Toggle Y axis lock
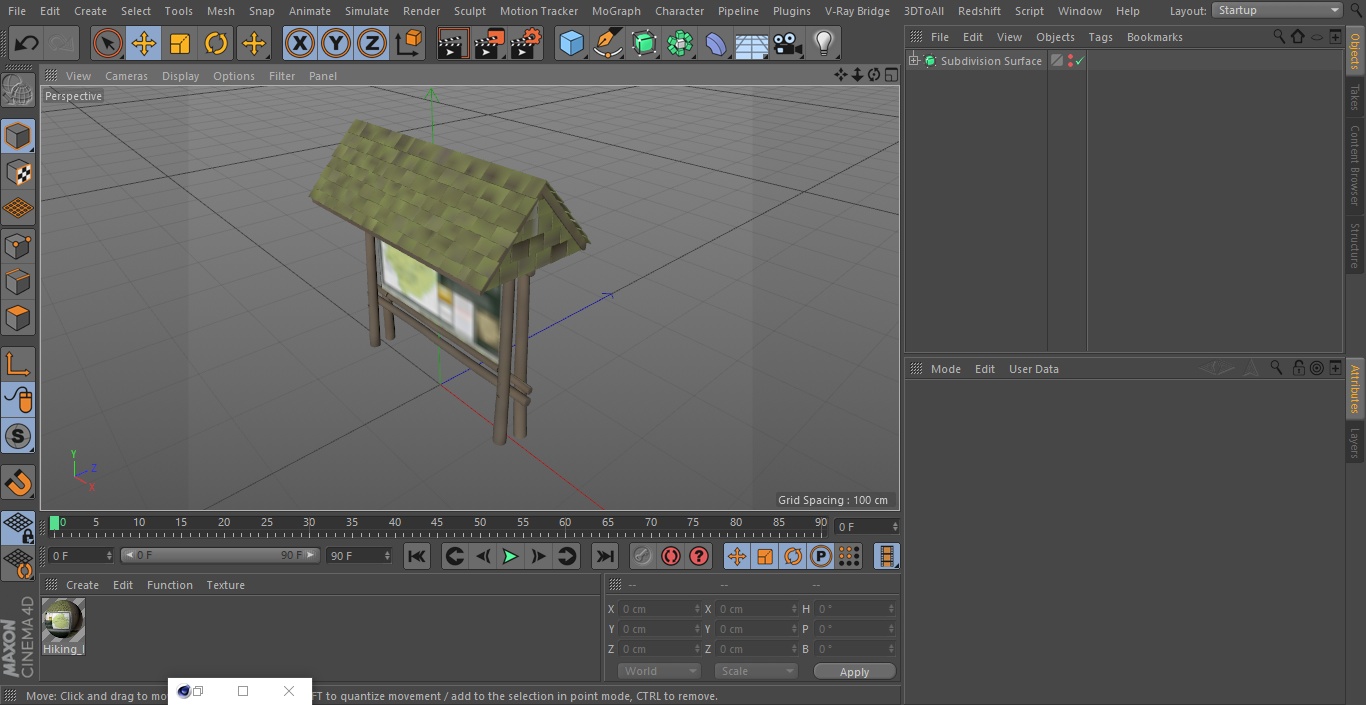 coord(336,44)
